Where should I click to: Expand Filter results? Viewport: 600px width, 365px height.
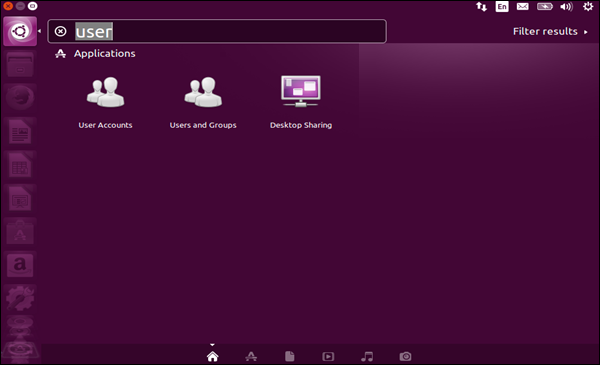click(x=550, y=31)
